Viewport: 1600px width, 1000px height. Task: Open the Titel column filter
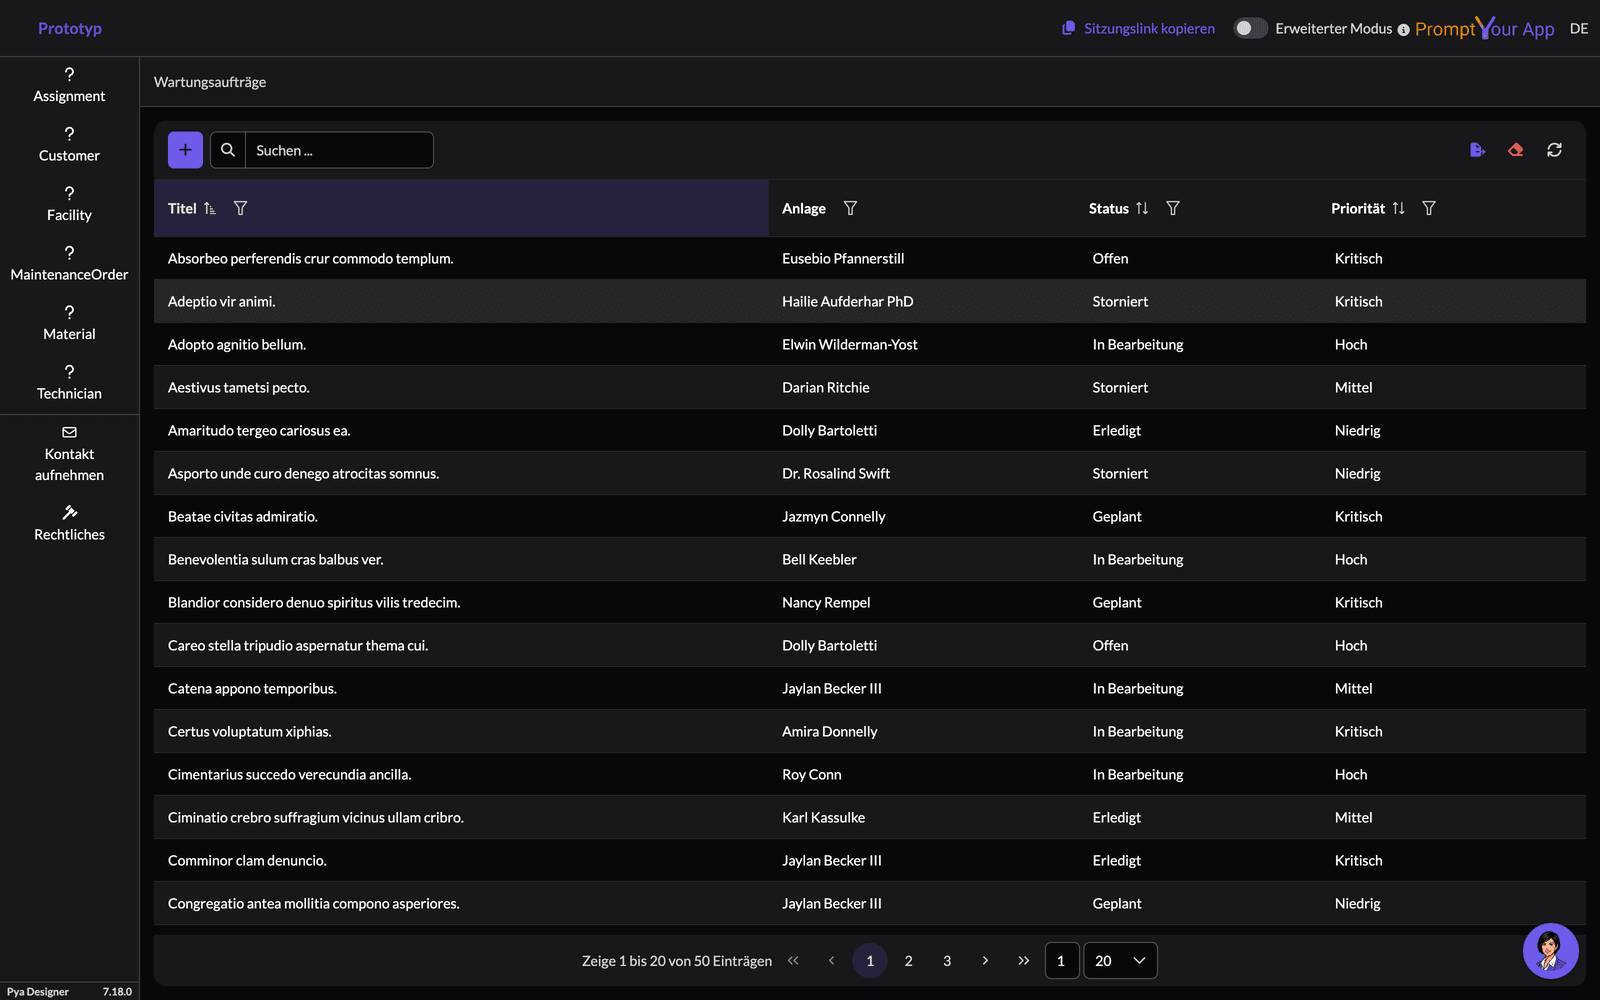coord(240,208)
